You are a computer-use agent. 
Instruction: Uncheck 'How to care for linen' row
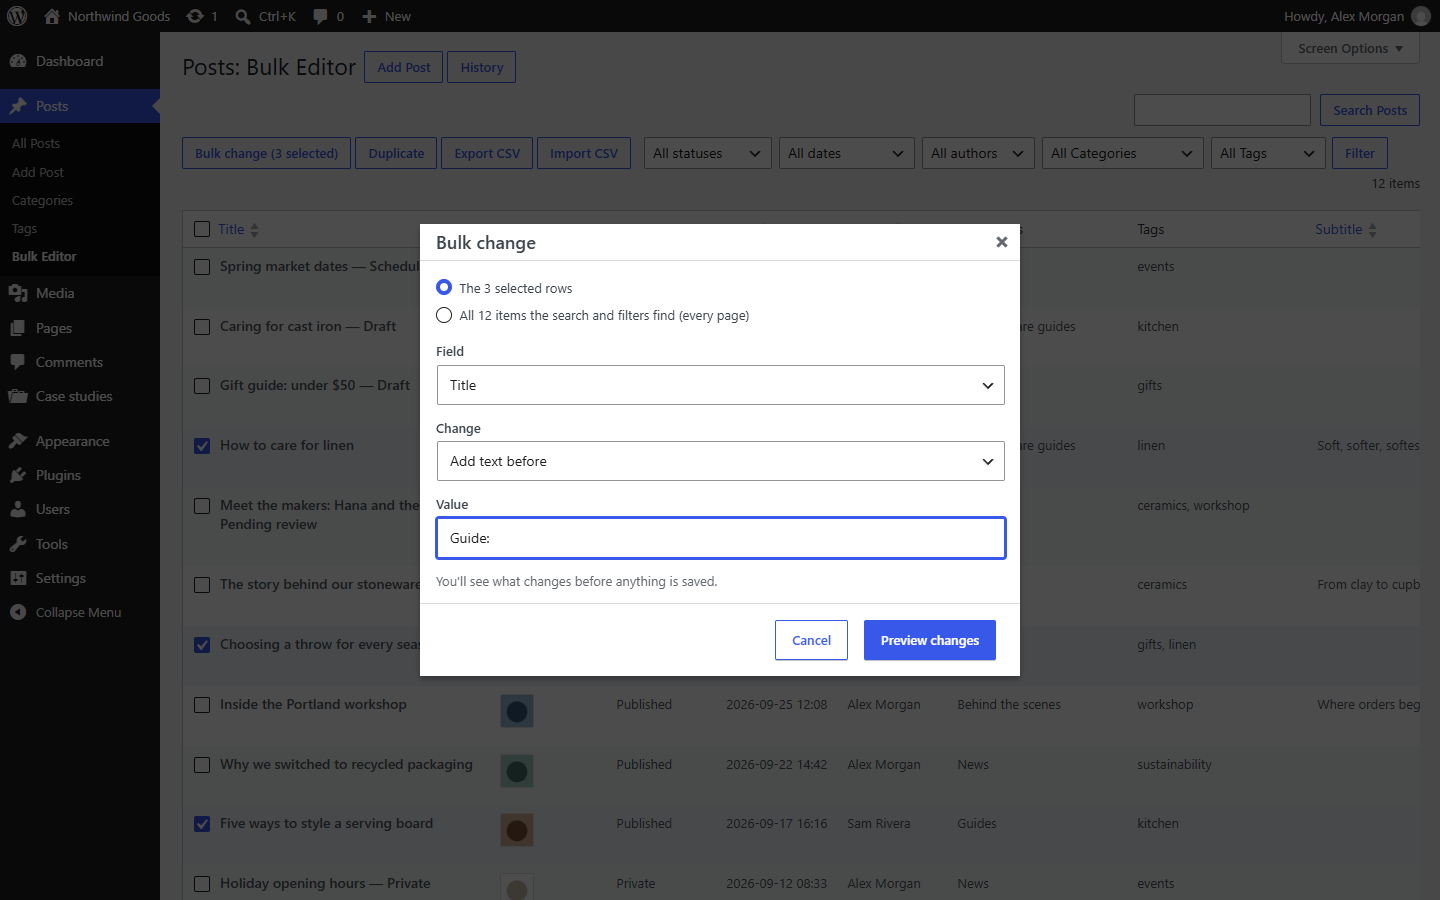pos(202,446)
